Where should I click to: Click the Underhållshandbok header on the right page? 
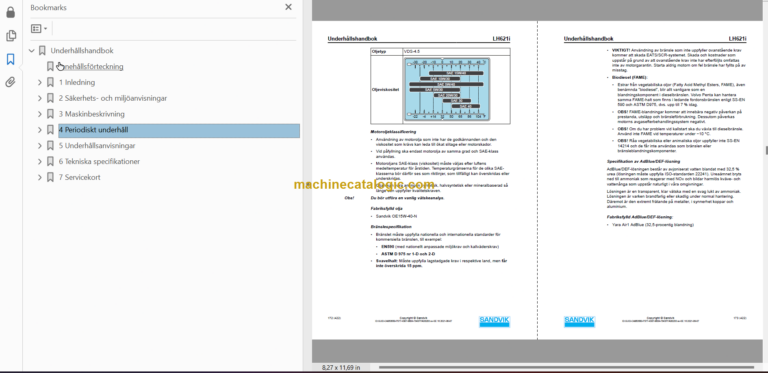(588, 39)
